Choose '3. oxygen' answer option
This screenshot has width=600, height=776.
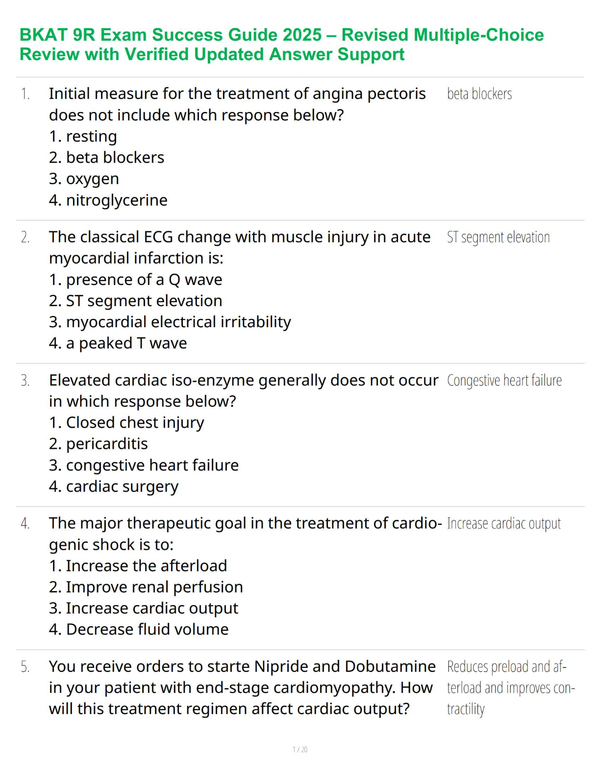coord(84,179)
